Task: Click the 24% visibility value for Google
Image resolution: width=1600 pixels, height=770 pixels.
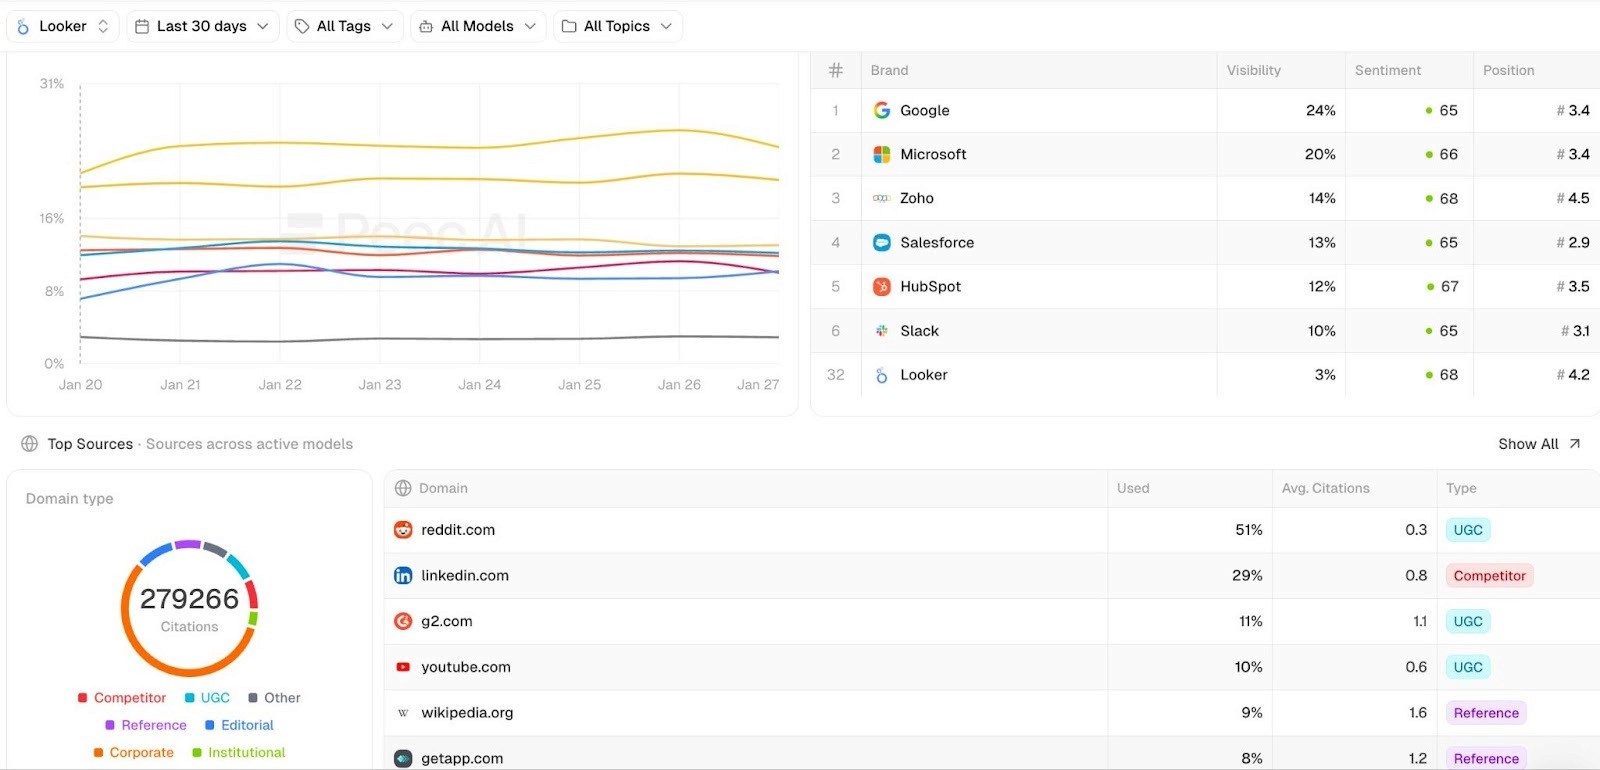Action: (x=1321, y=110)
